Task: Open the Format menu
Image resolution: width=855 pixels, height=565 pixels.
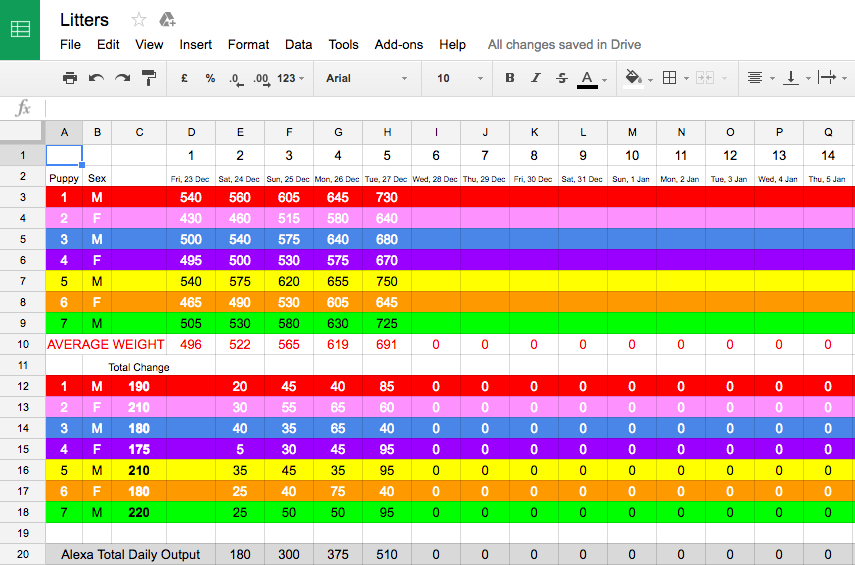Action: (248, 45)
